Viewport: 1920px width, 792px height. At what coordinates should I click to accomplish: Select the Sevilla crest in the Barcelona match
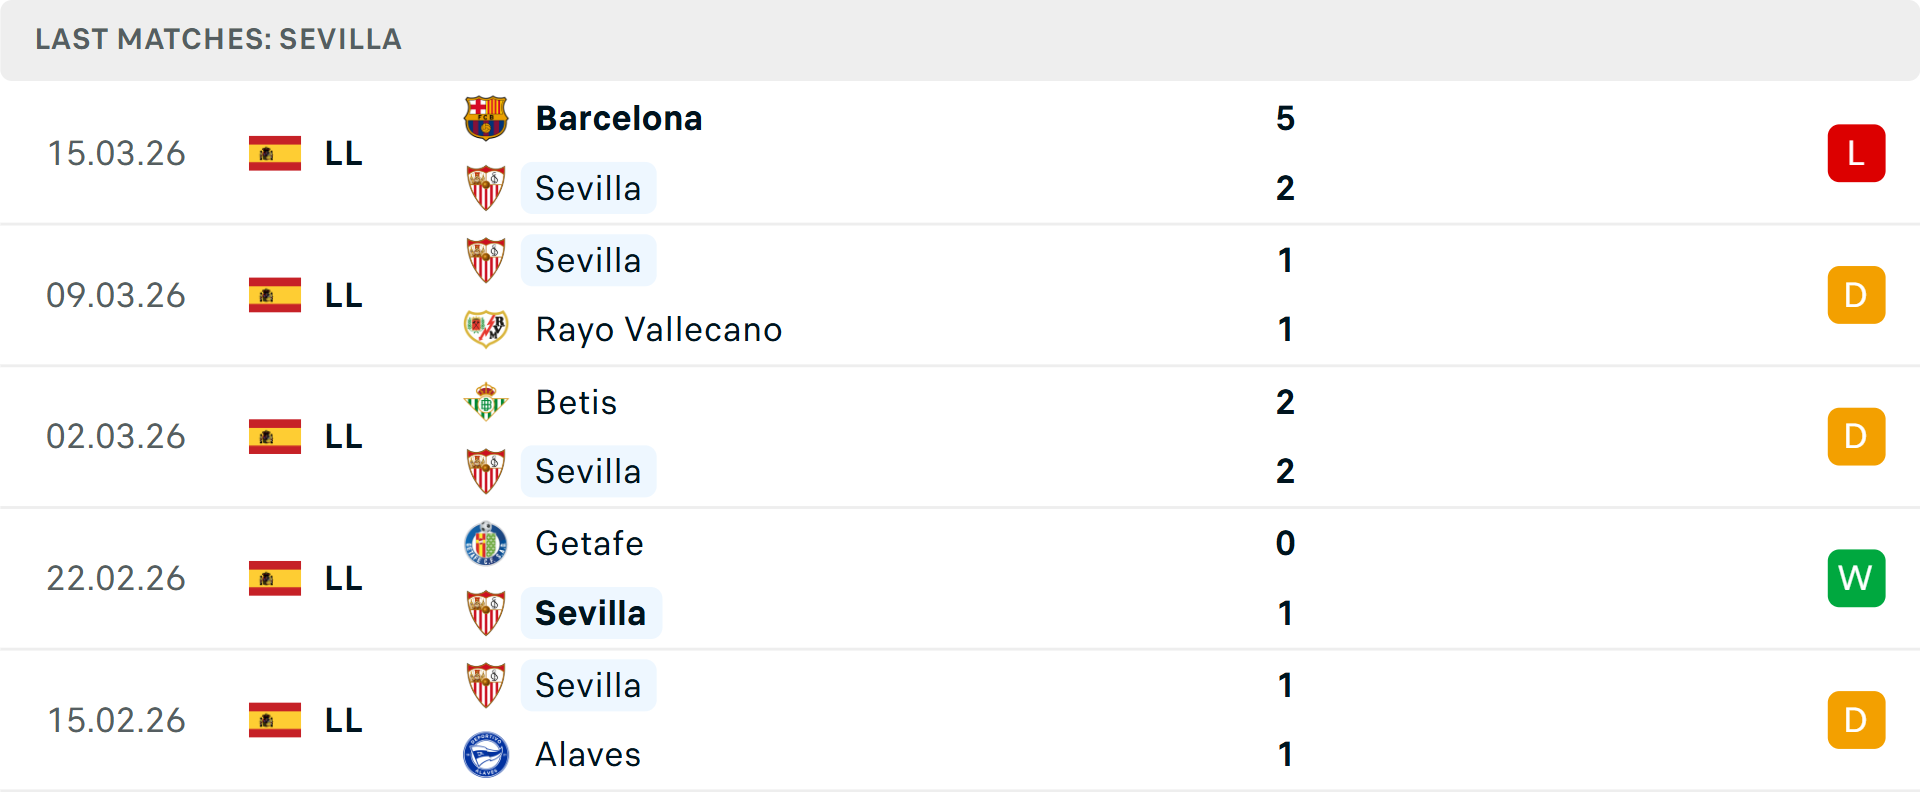(487, 188)
